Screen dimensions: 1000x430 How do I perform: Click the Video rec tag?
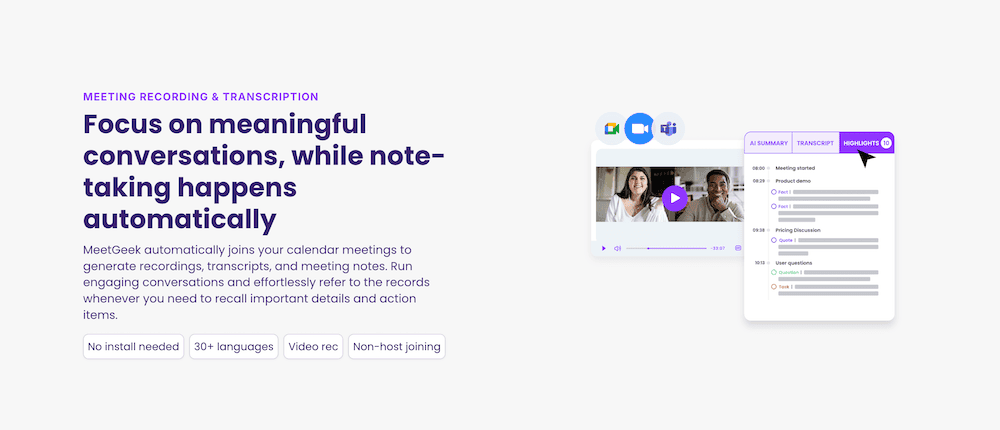click(x=313, y=346)
